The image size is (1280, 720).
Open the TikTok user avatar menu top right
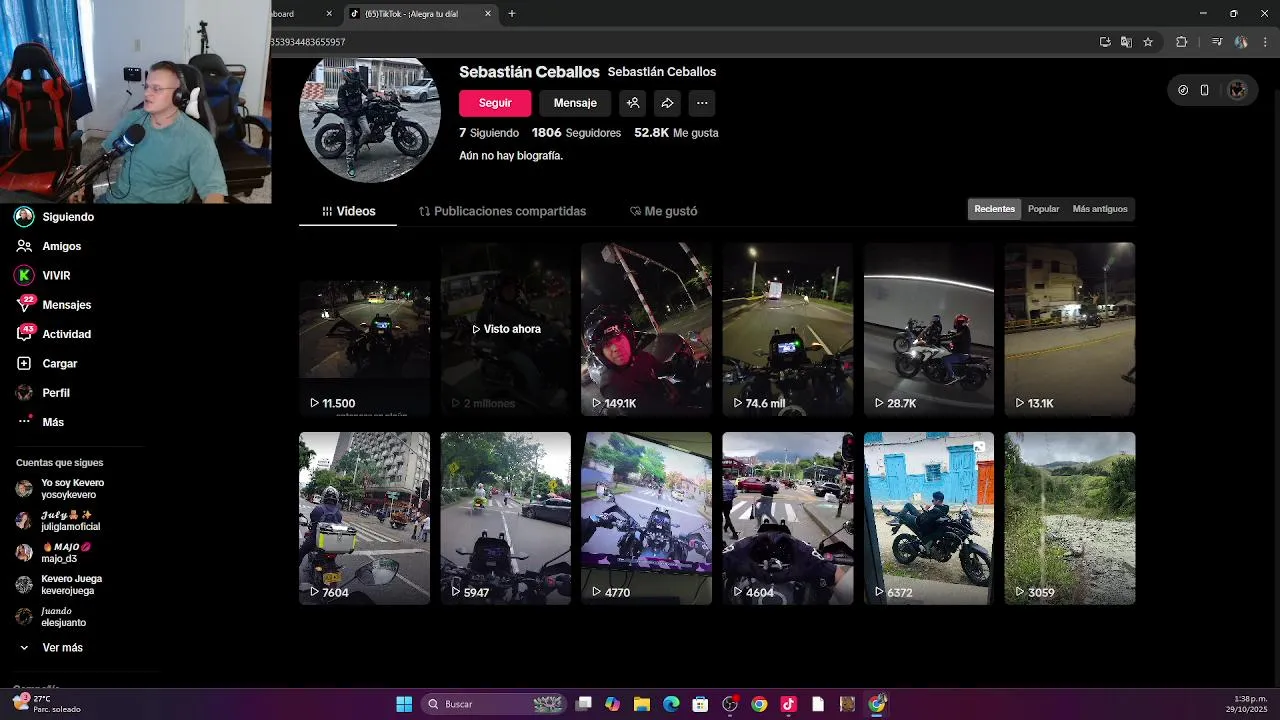pos(1237,90)
